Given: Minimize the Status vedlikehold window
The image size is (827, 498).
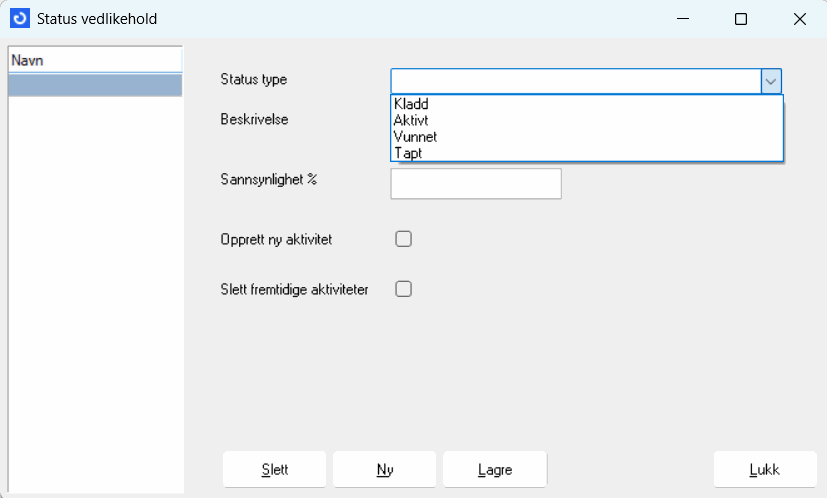Looking at the screenshot, I should (x=682, y=19).
